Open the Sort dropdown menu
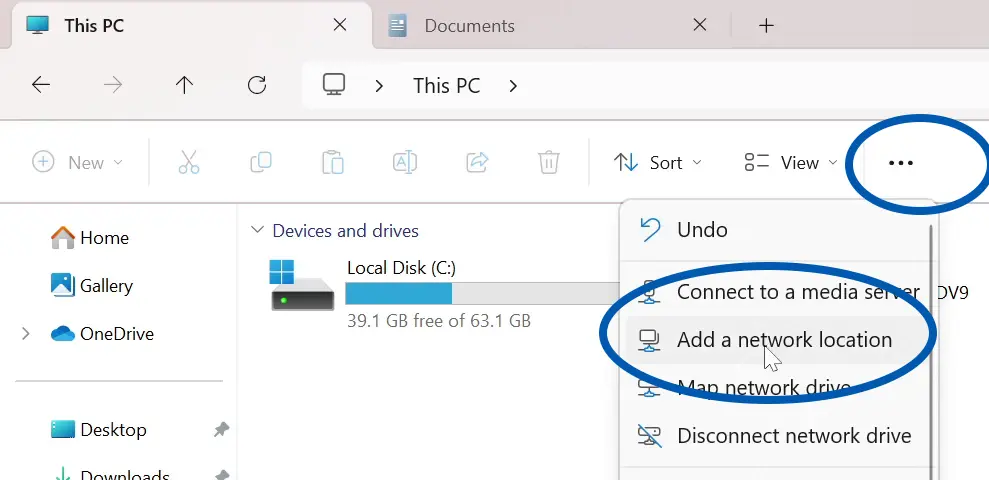This screenshot has width=989, height=480. click(657, 163)
